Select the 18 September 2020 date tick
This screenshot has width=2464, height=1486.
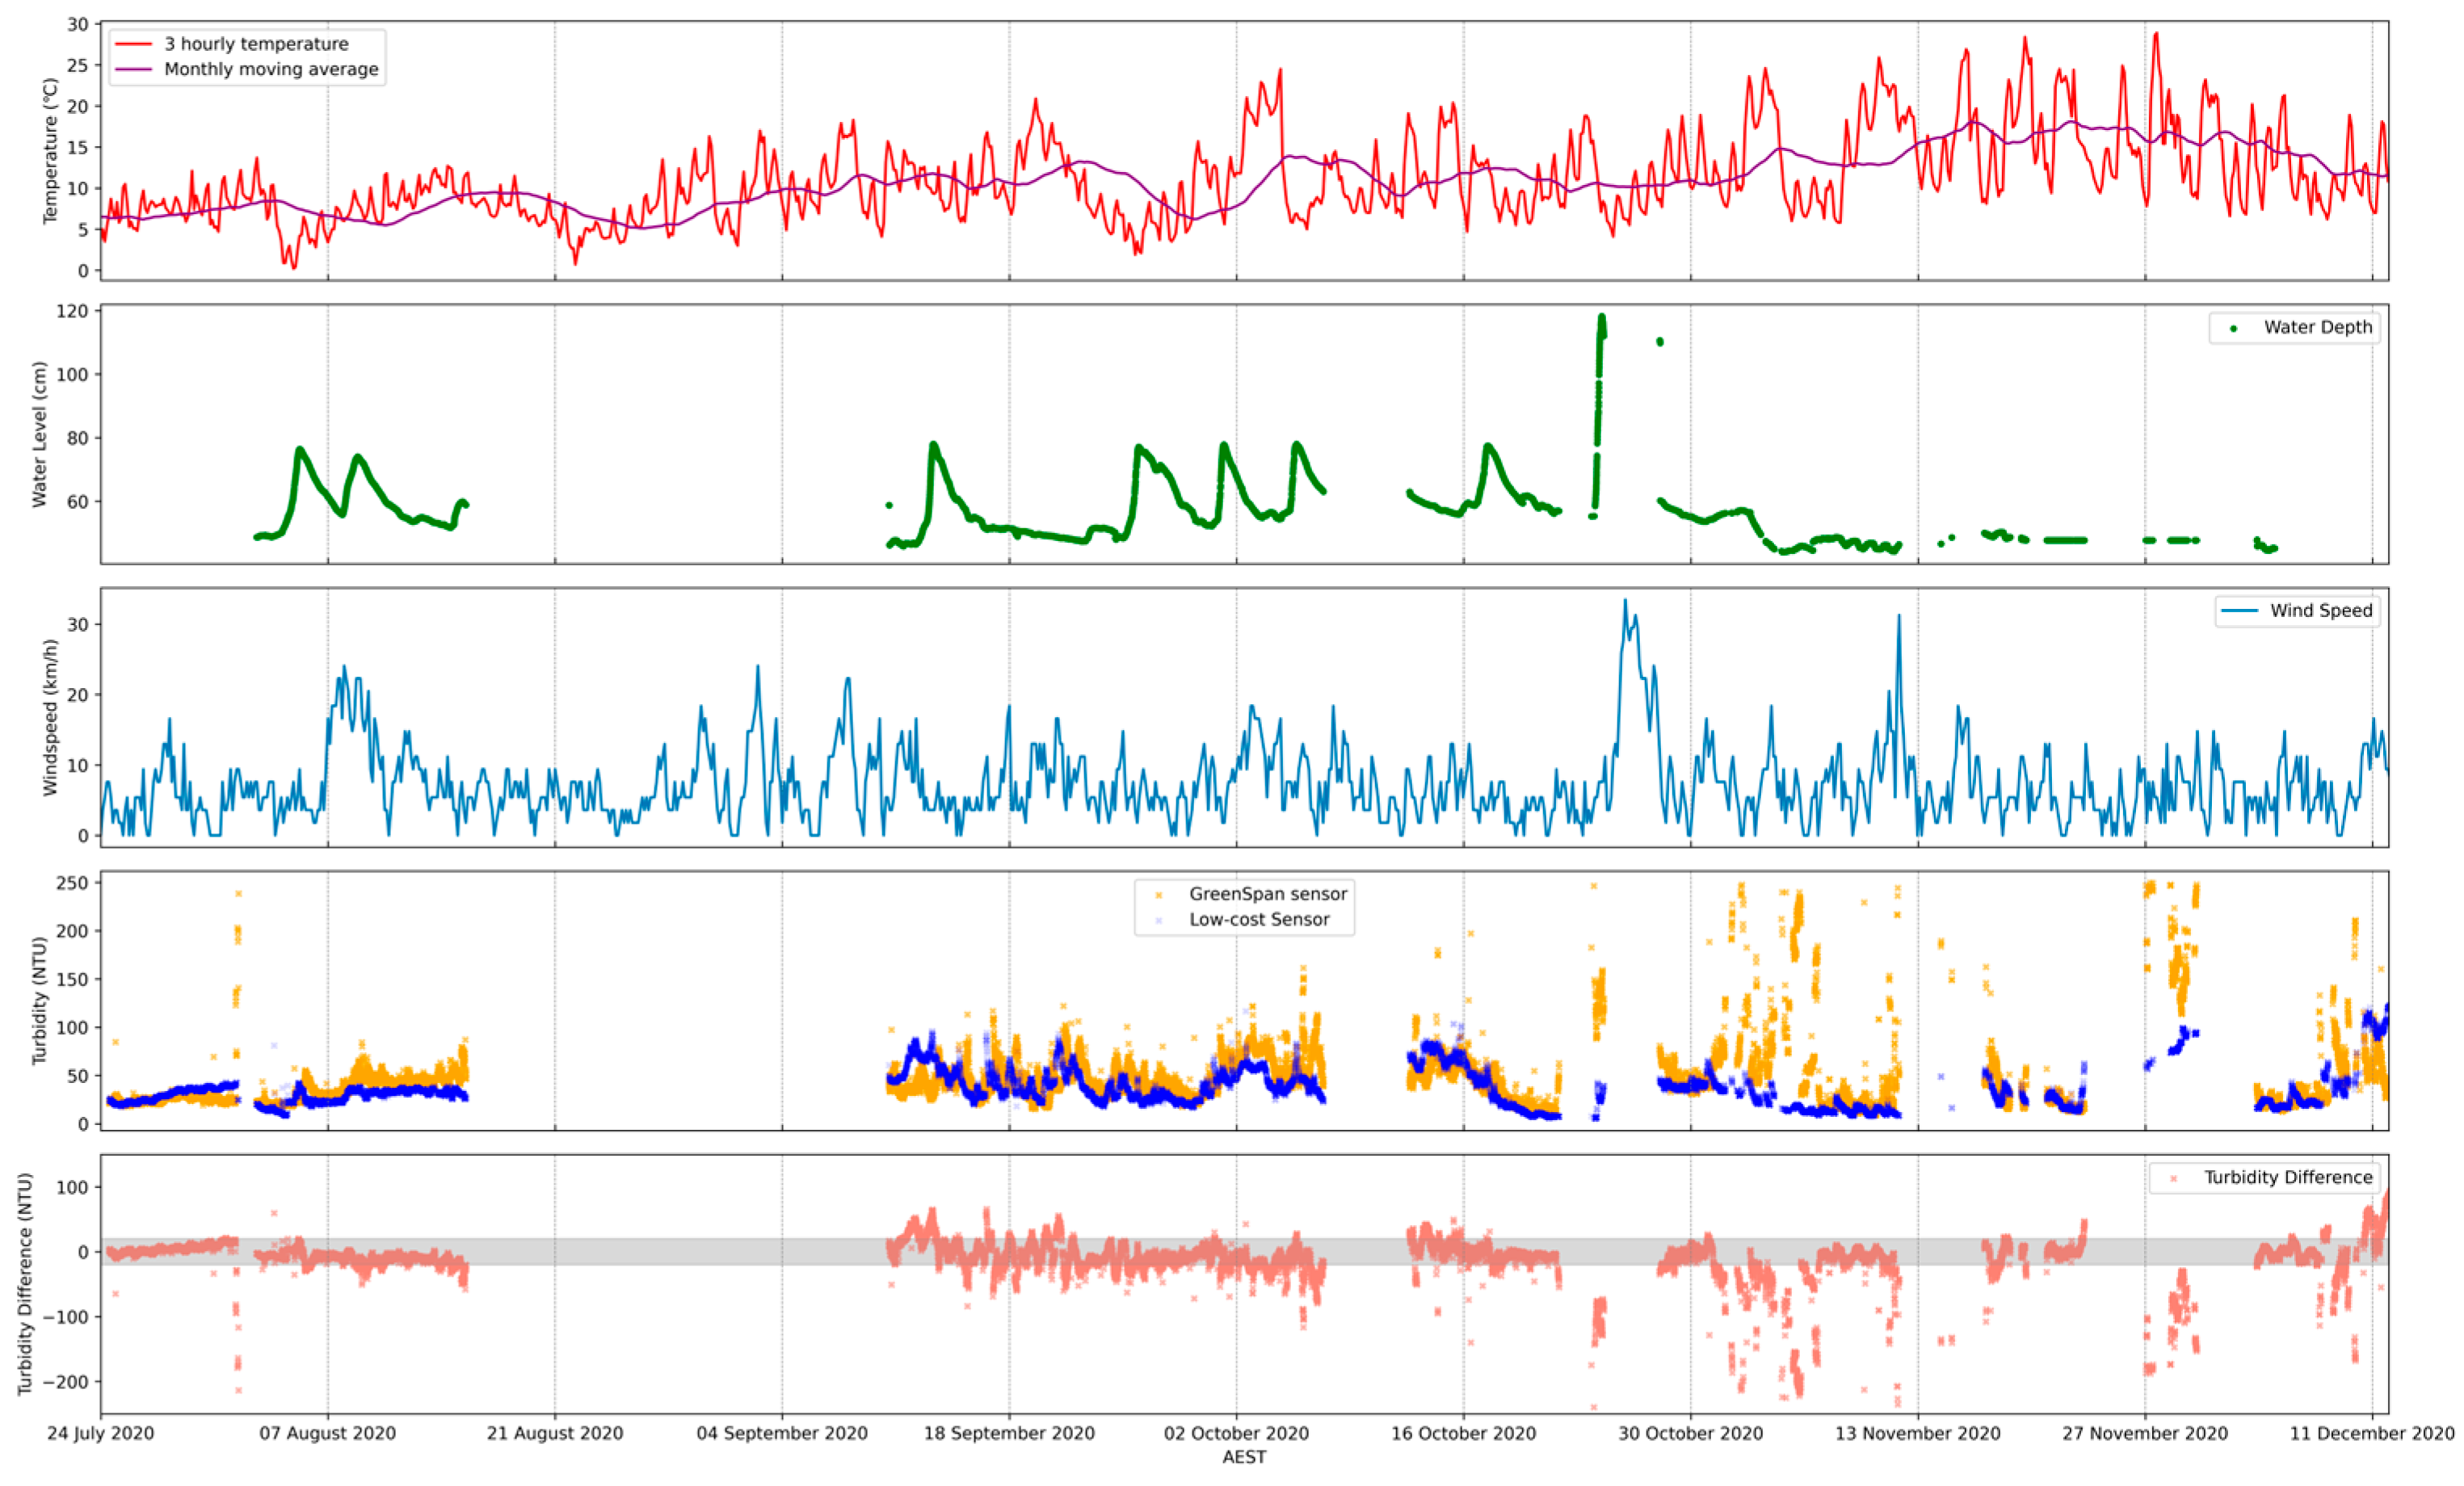[x=1008, y=1433]
